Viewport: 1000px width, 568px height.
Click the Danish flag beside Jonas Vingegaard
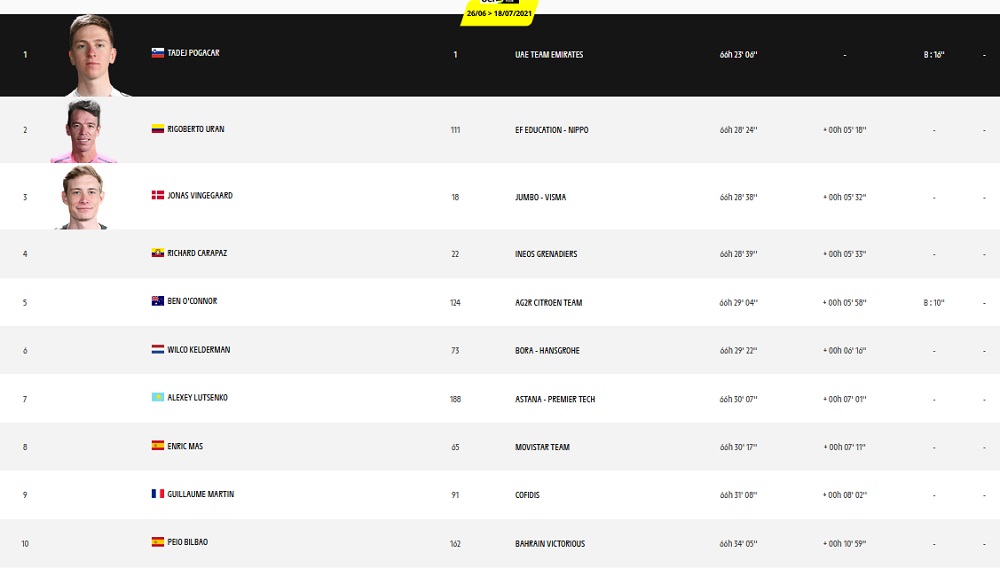point(157,196)
